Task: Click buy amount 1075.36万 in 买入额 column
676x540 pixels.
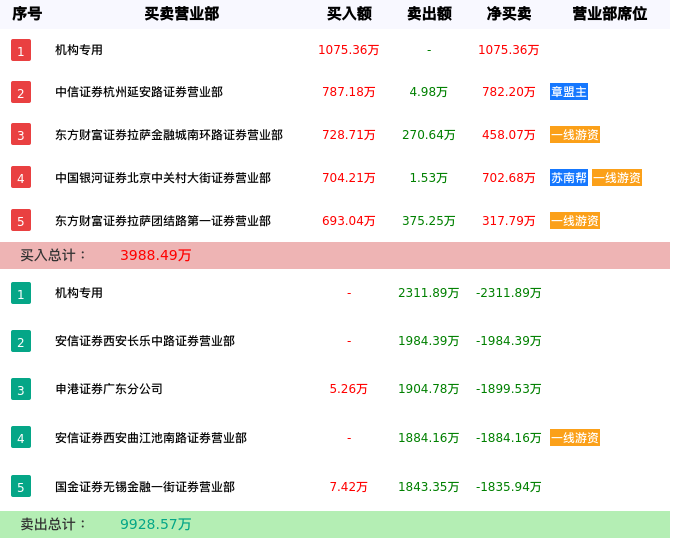Action: click(349, 50)
